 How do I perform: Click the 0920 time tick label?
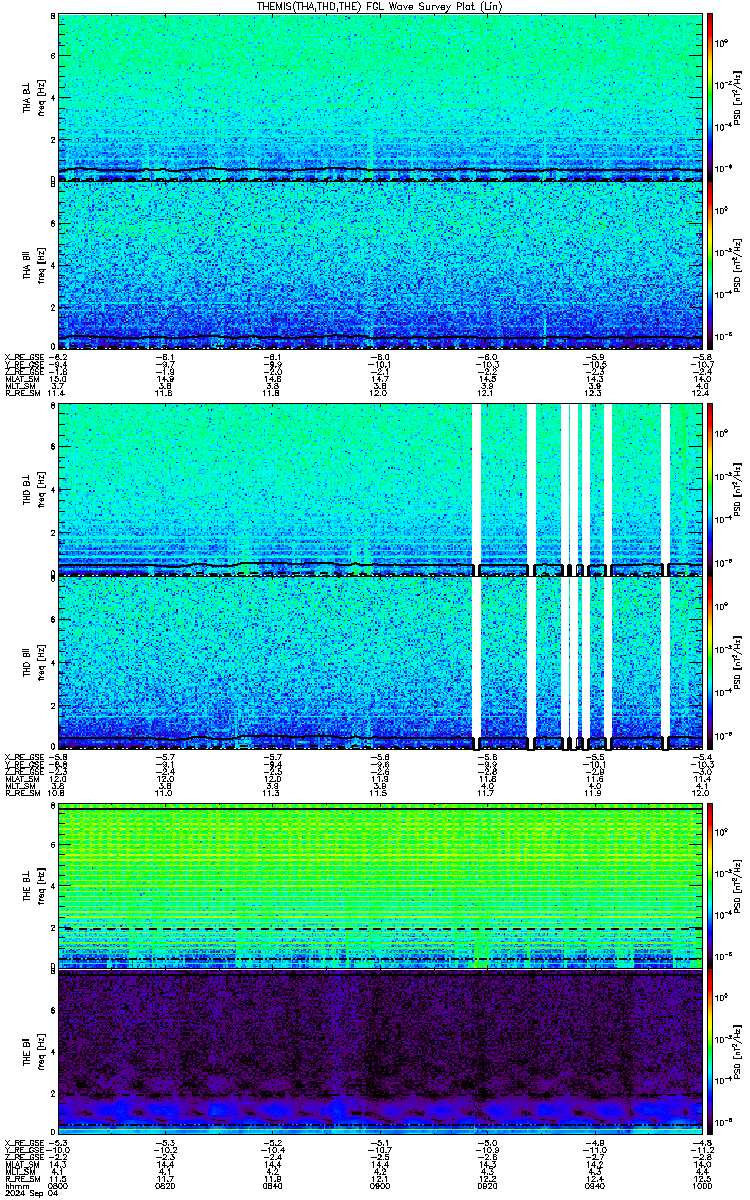[488, 1186]
